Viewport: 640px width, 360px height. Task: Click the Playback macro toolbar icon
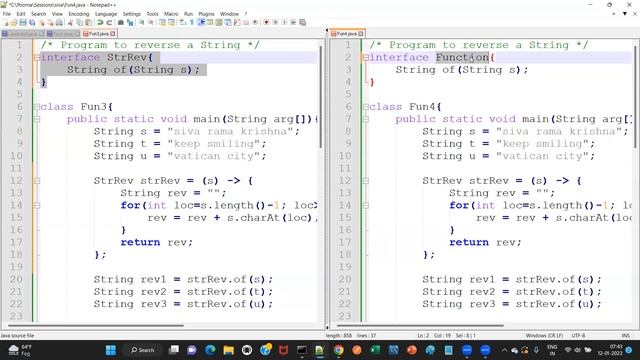[284, 22]
